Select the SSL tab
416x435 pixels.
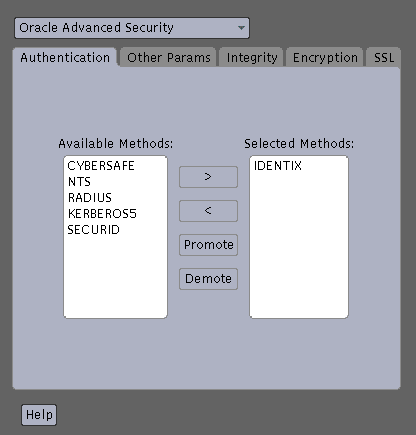click(384, 58)
